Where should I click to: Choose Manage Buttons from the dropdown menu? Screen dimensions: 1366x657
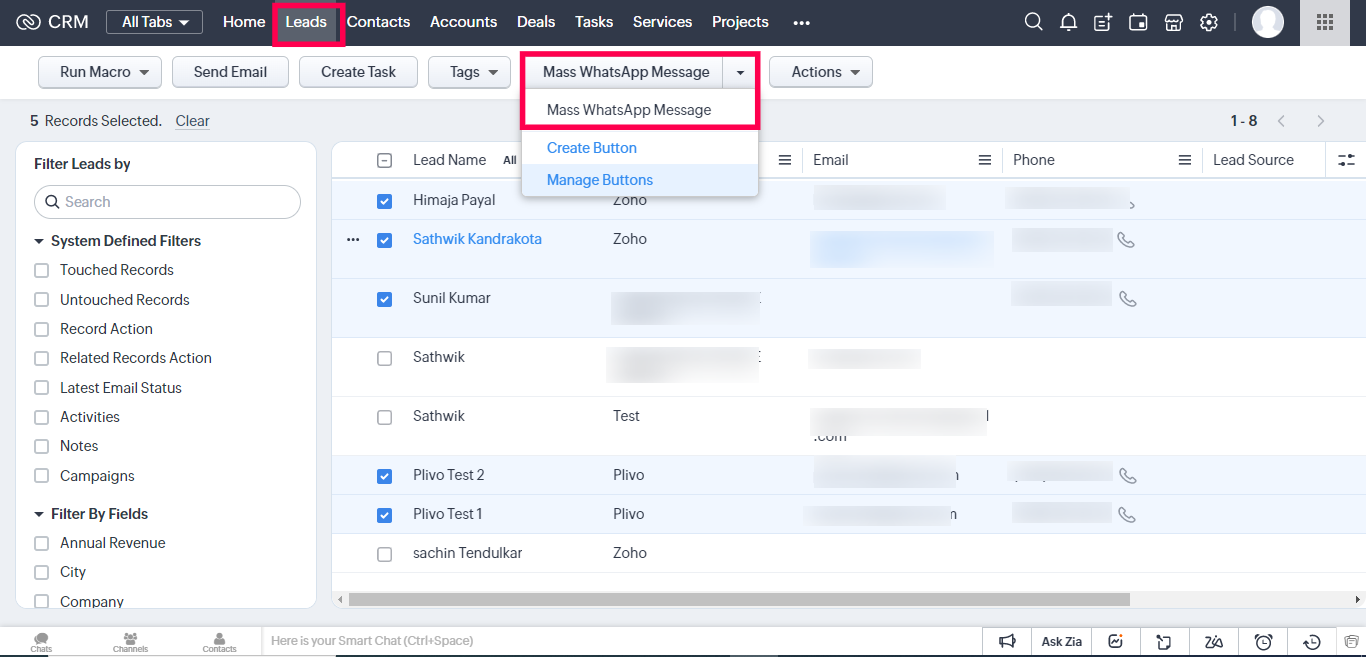[600, 180]
